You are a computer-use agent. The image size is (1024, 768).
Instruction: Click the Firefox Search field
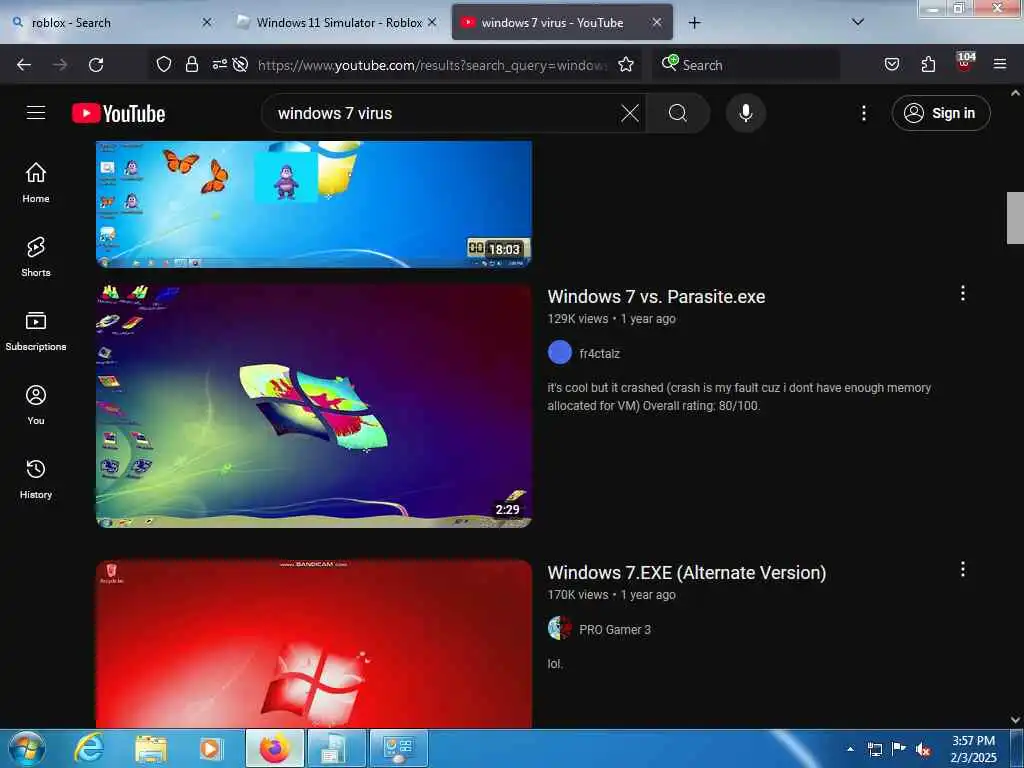tap(746, 65)
